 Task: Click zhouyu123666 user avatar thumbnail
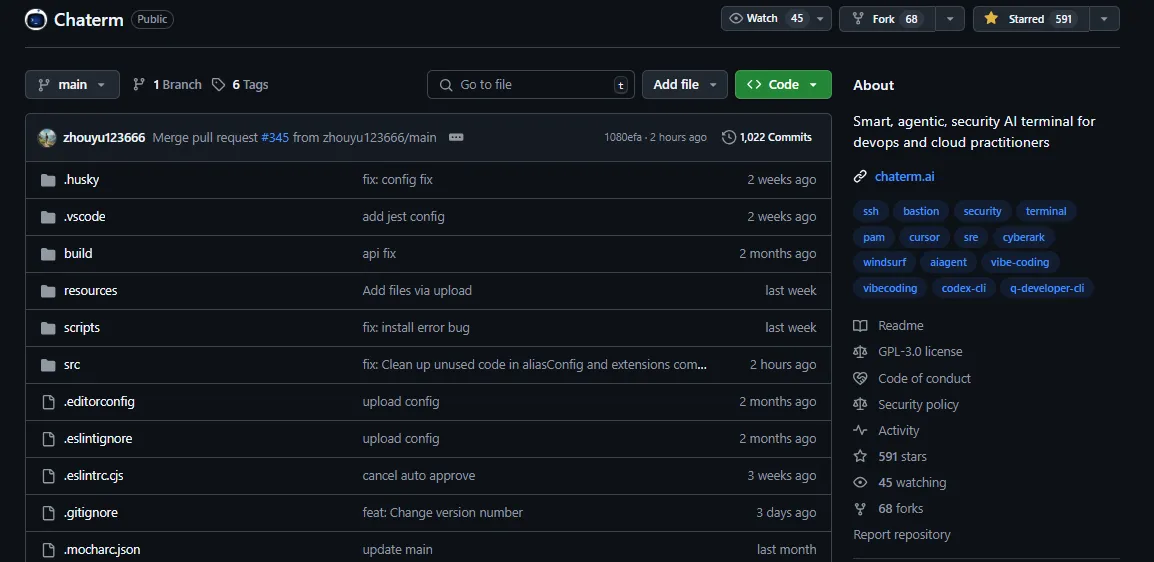coord(47,138)
